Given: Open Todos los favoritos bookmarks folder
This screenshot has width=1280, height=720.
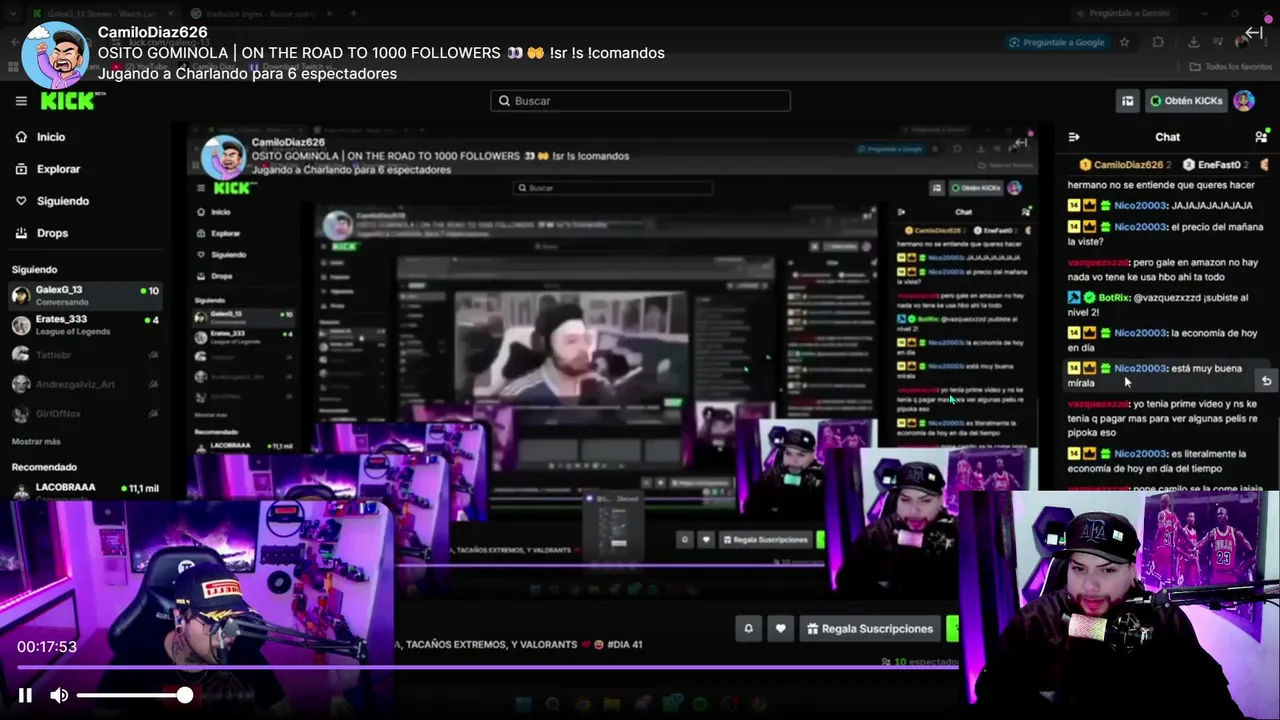Looking at the screenshot, I should click(x=1230, y=67).
